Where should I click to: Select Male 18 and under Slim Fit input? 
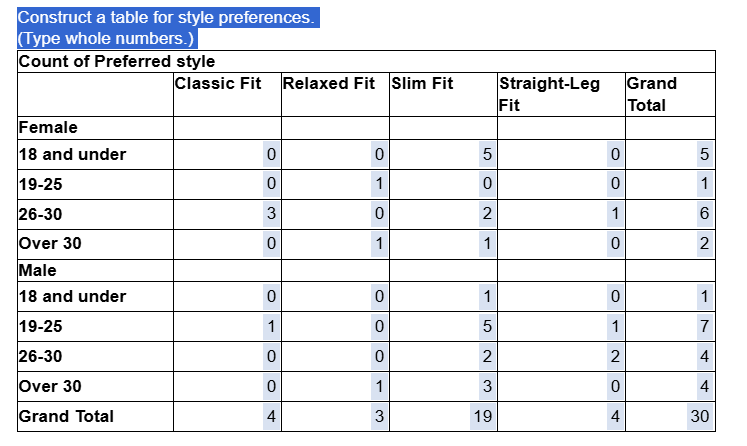pyautogui.click(x=487, y=297)
